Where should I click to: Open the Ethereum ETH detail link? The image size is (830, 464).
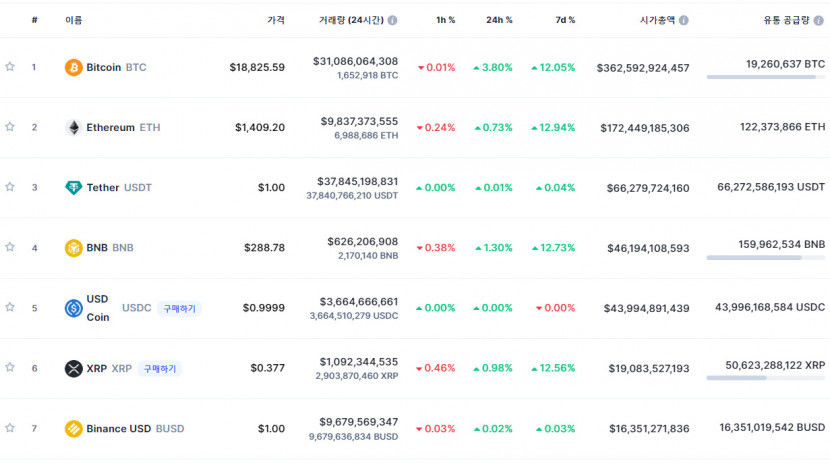pos(123,128)
